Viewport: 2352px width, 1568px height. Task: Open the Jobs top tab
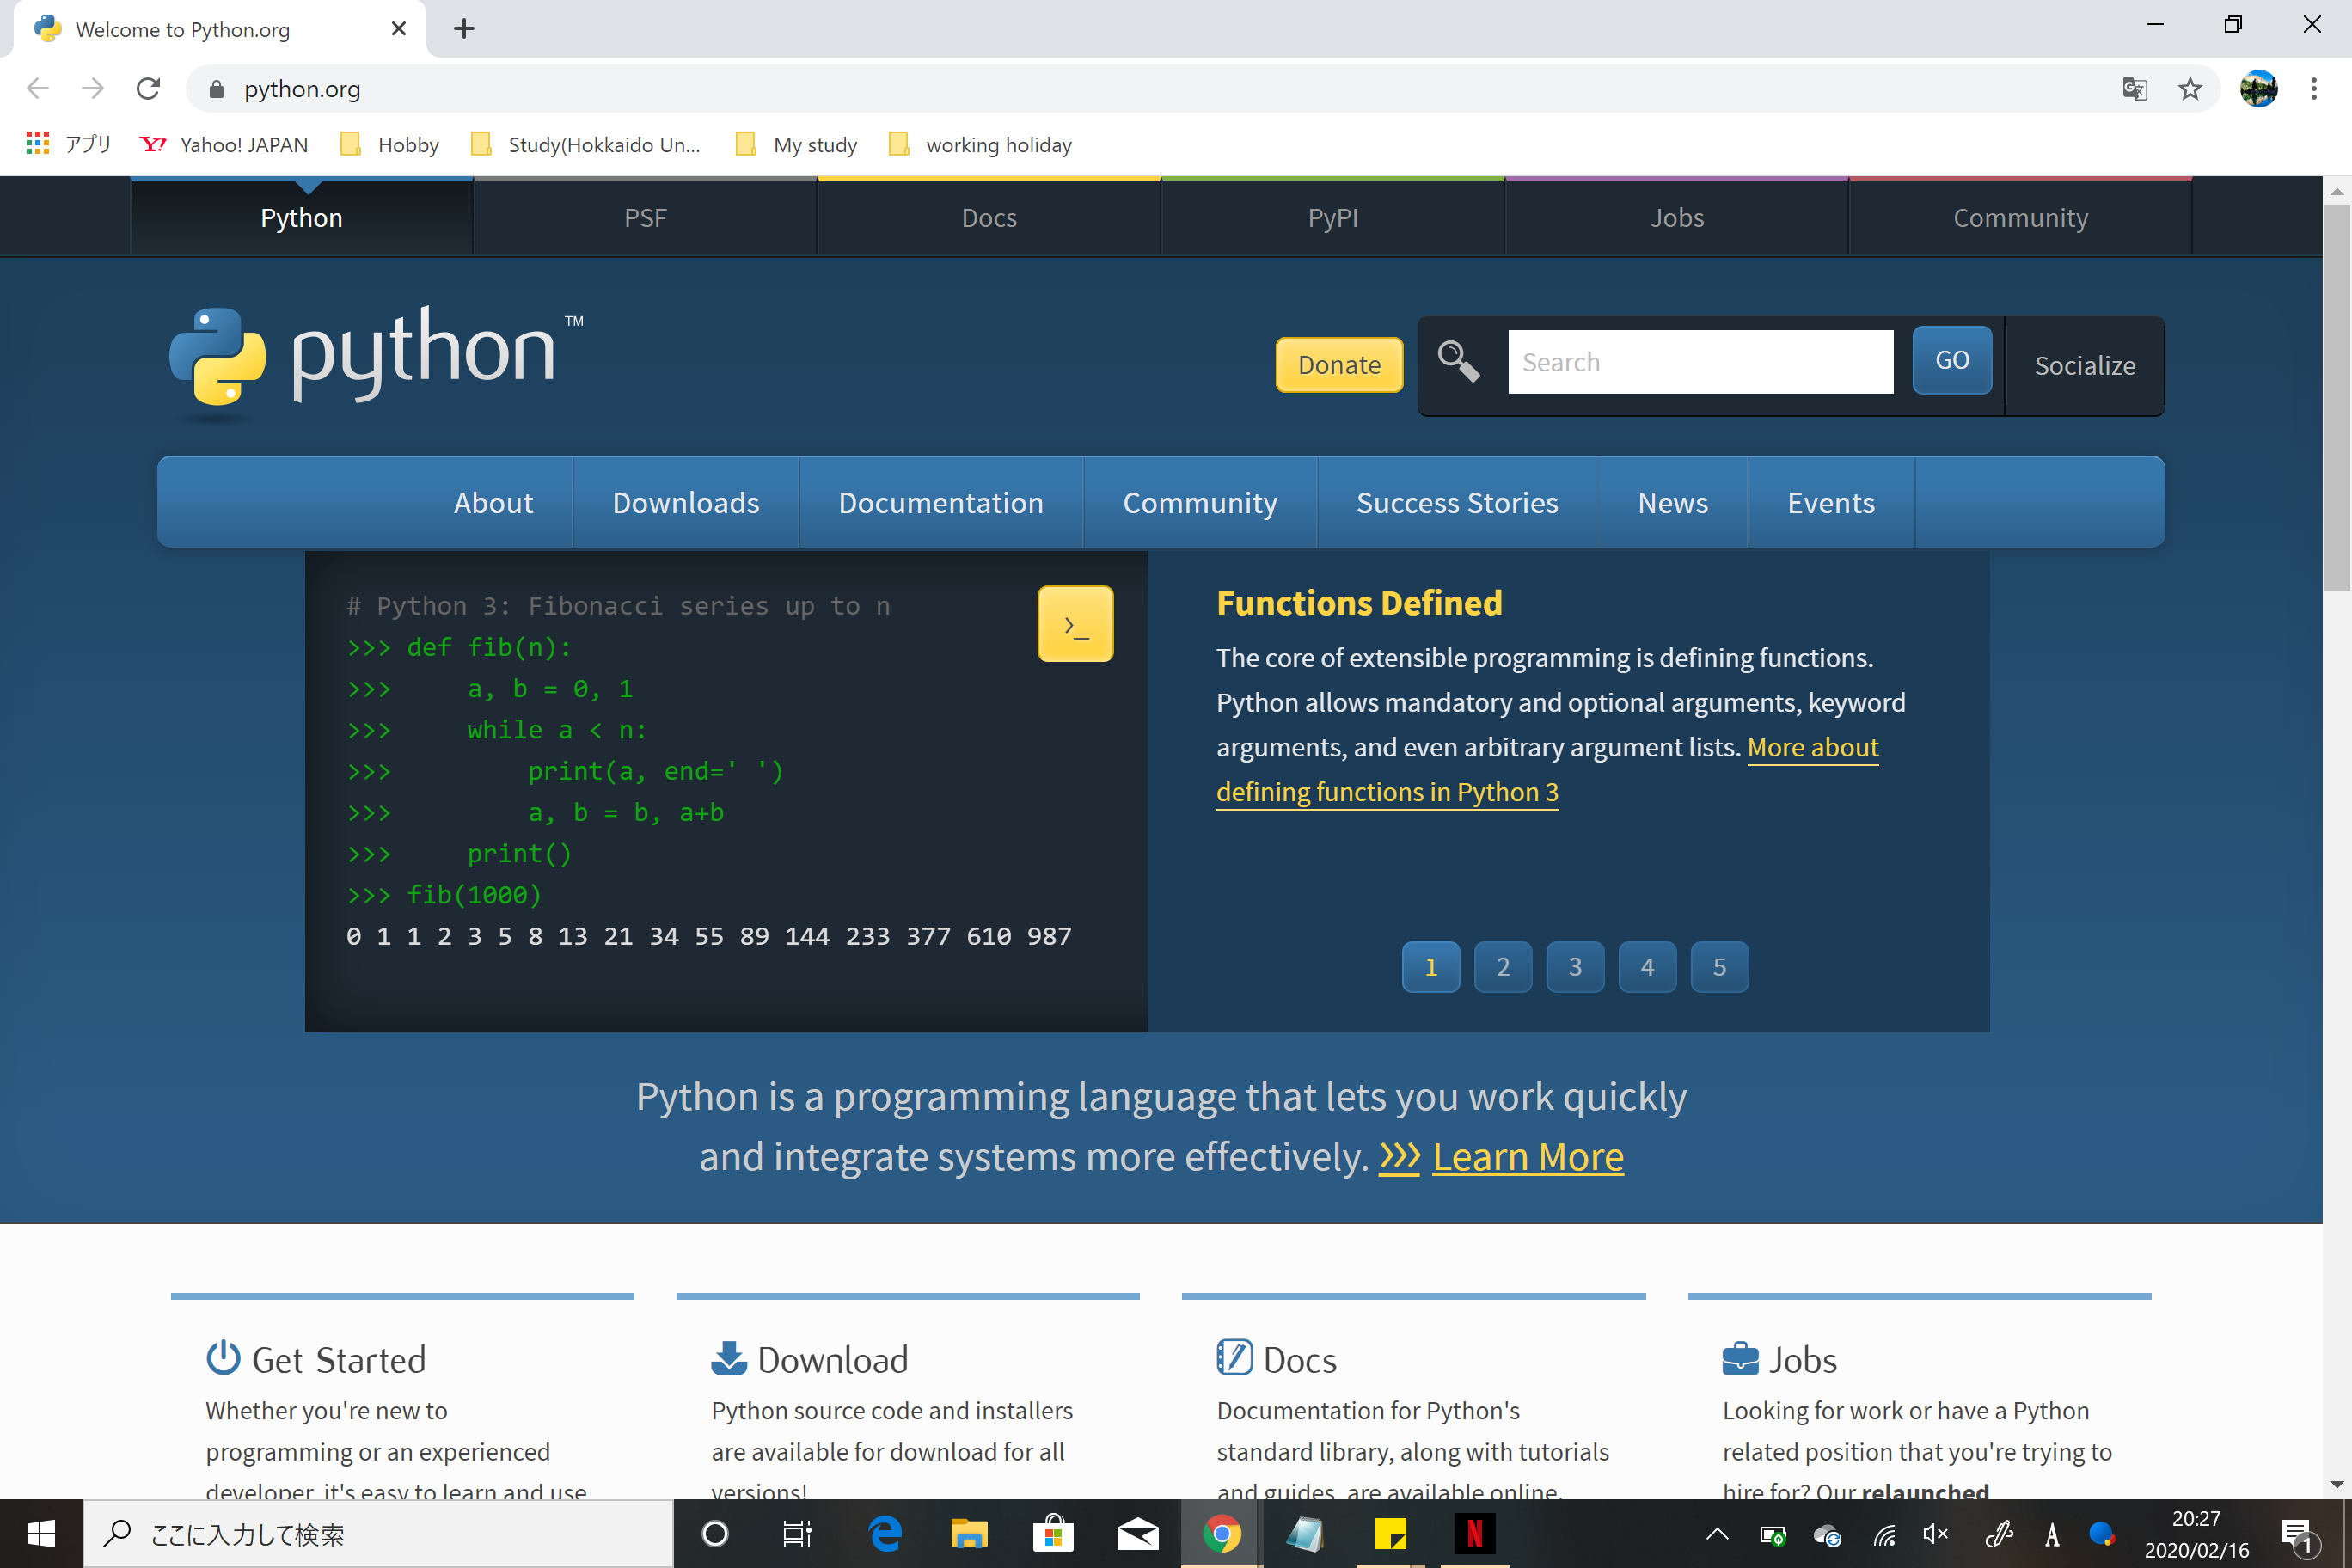coord(1677,217)
